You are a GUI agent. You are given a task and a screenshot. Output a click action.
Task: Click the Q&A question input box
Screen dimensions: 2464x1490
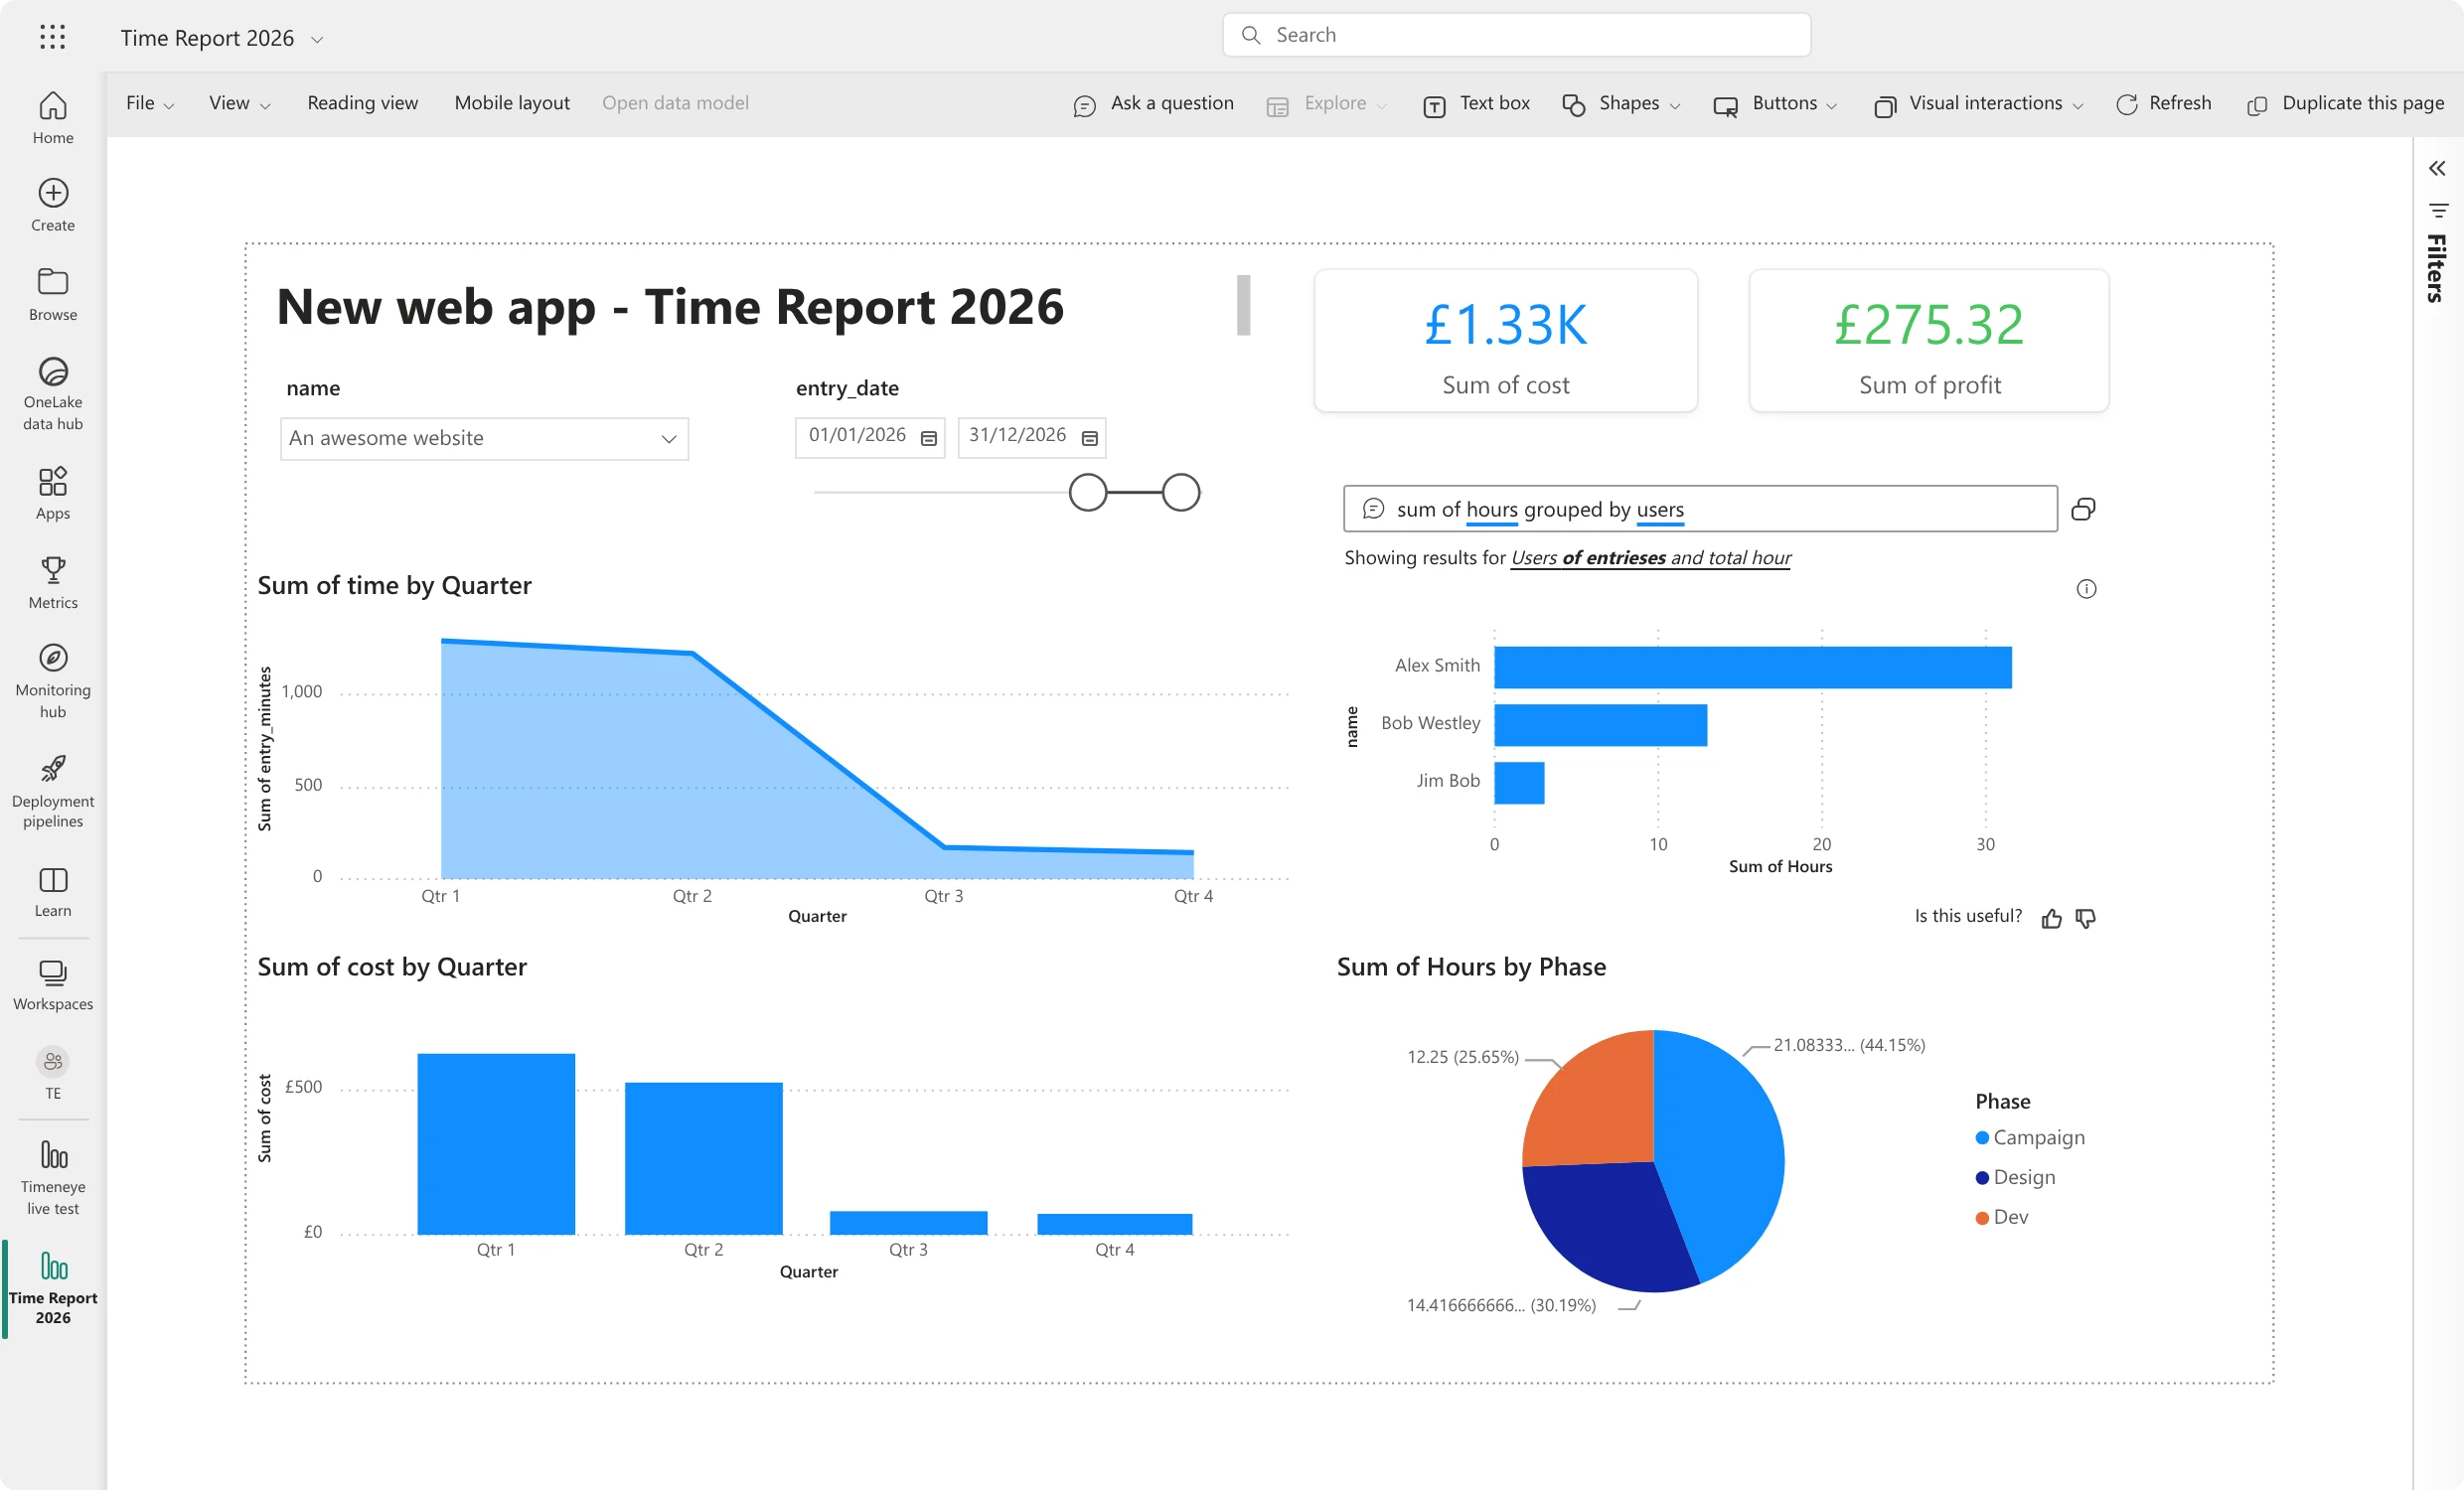pyautogui.click(x=1700, y=509)
